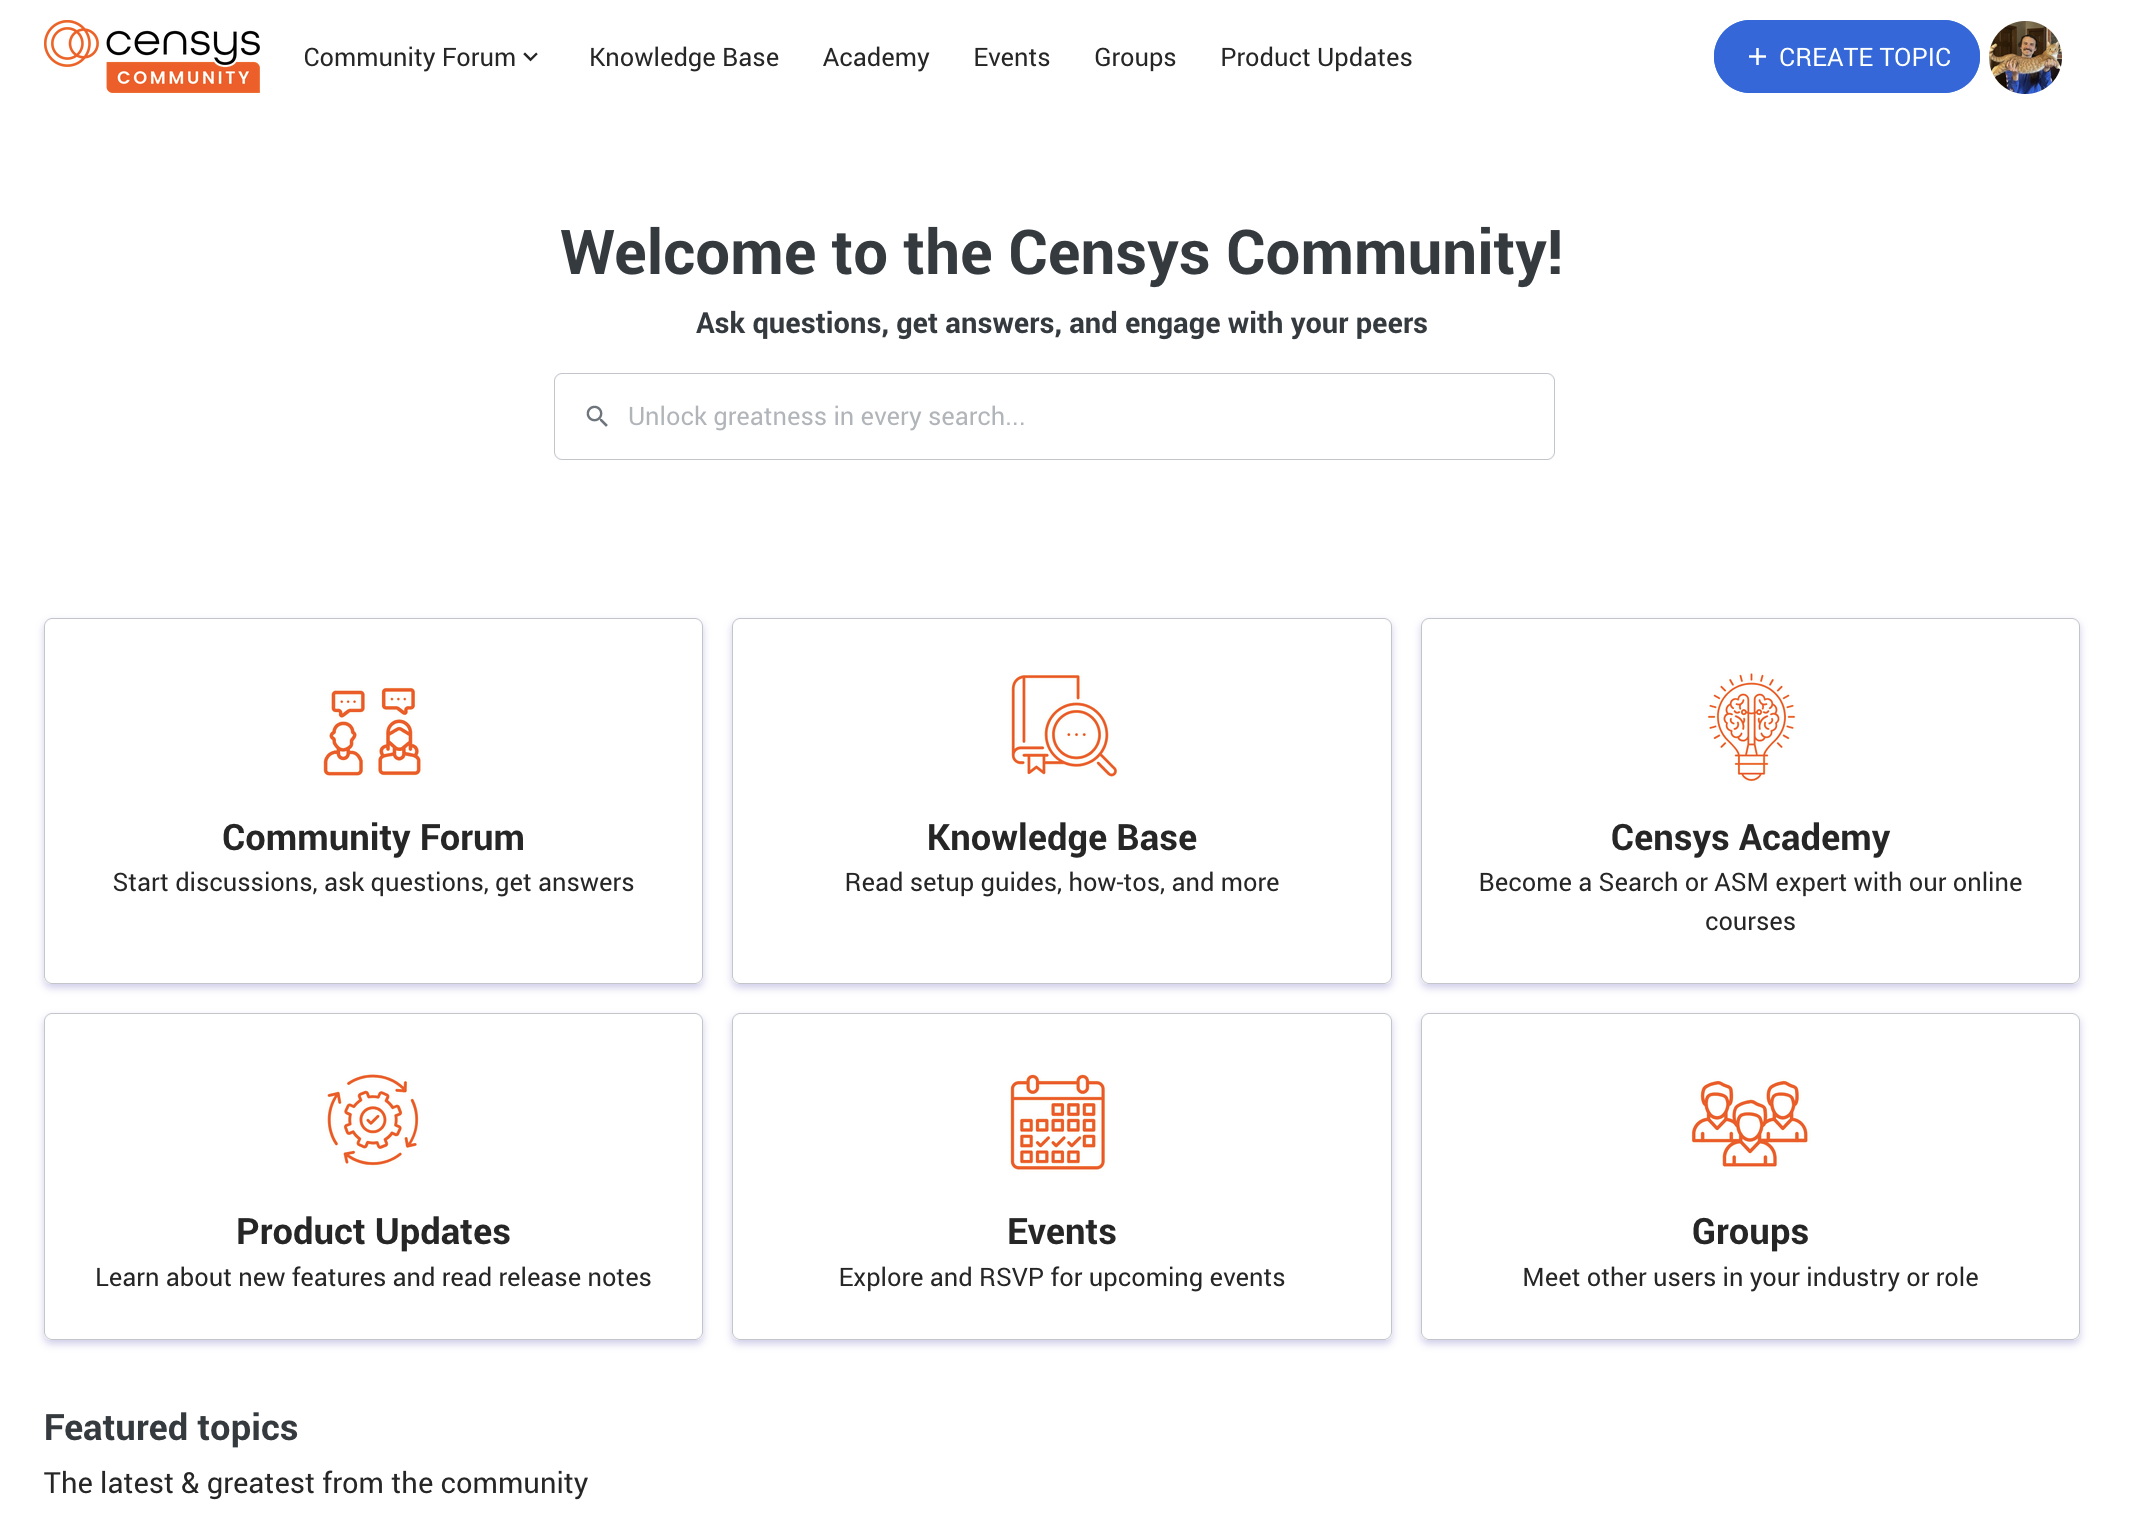Select the Knowledge Base nav item
The width and height of the screenshot is (2140, 1514).
point(687,57)
